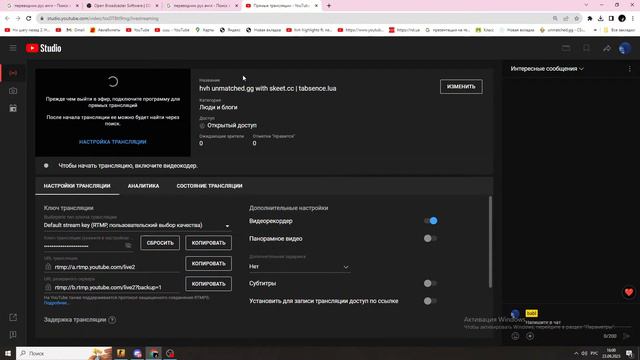The image size is (640, 360).
Task: Click the Windows taskbar search box
Action: [x=64, y=353]
